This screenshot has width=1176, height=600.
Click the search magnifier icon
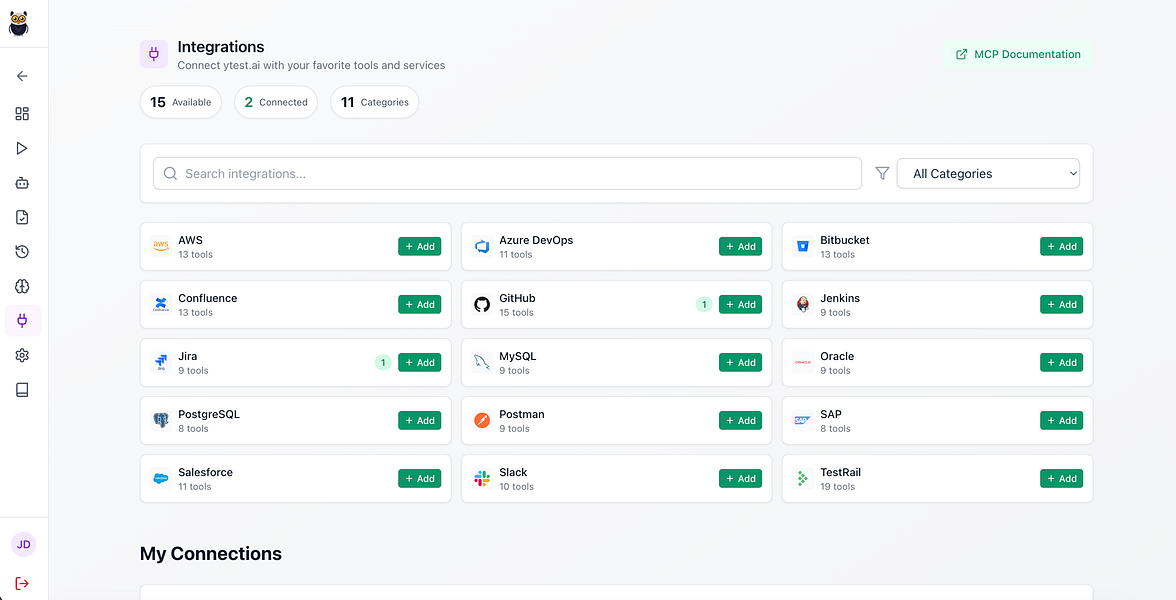[x=170, y=173]
